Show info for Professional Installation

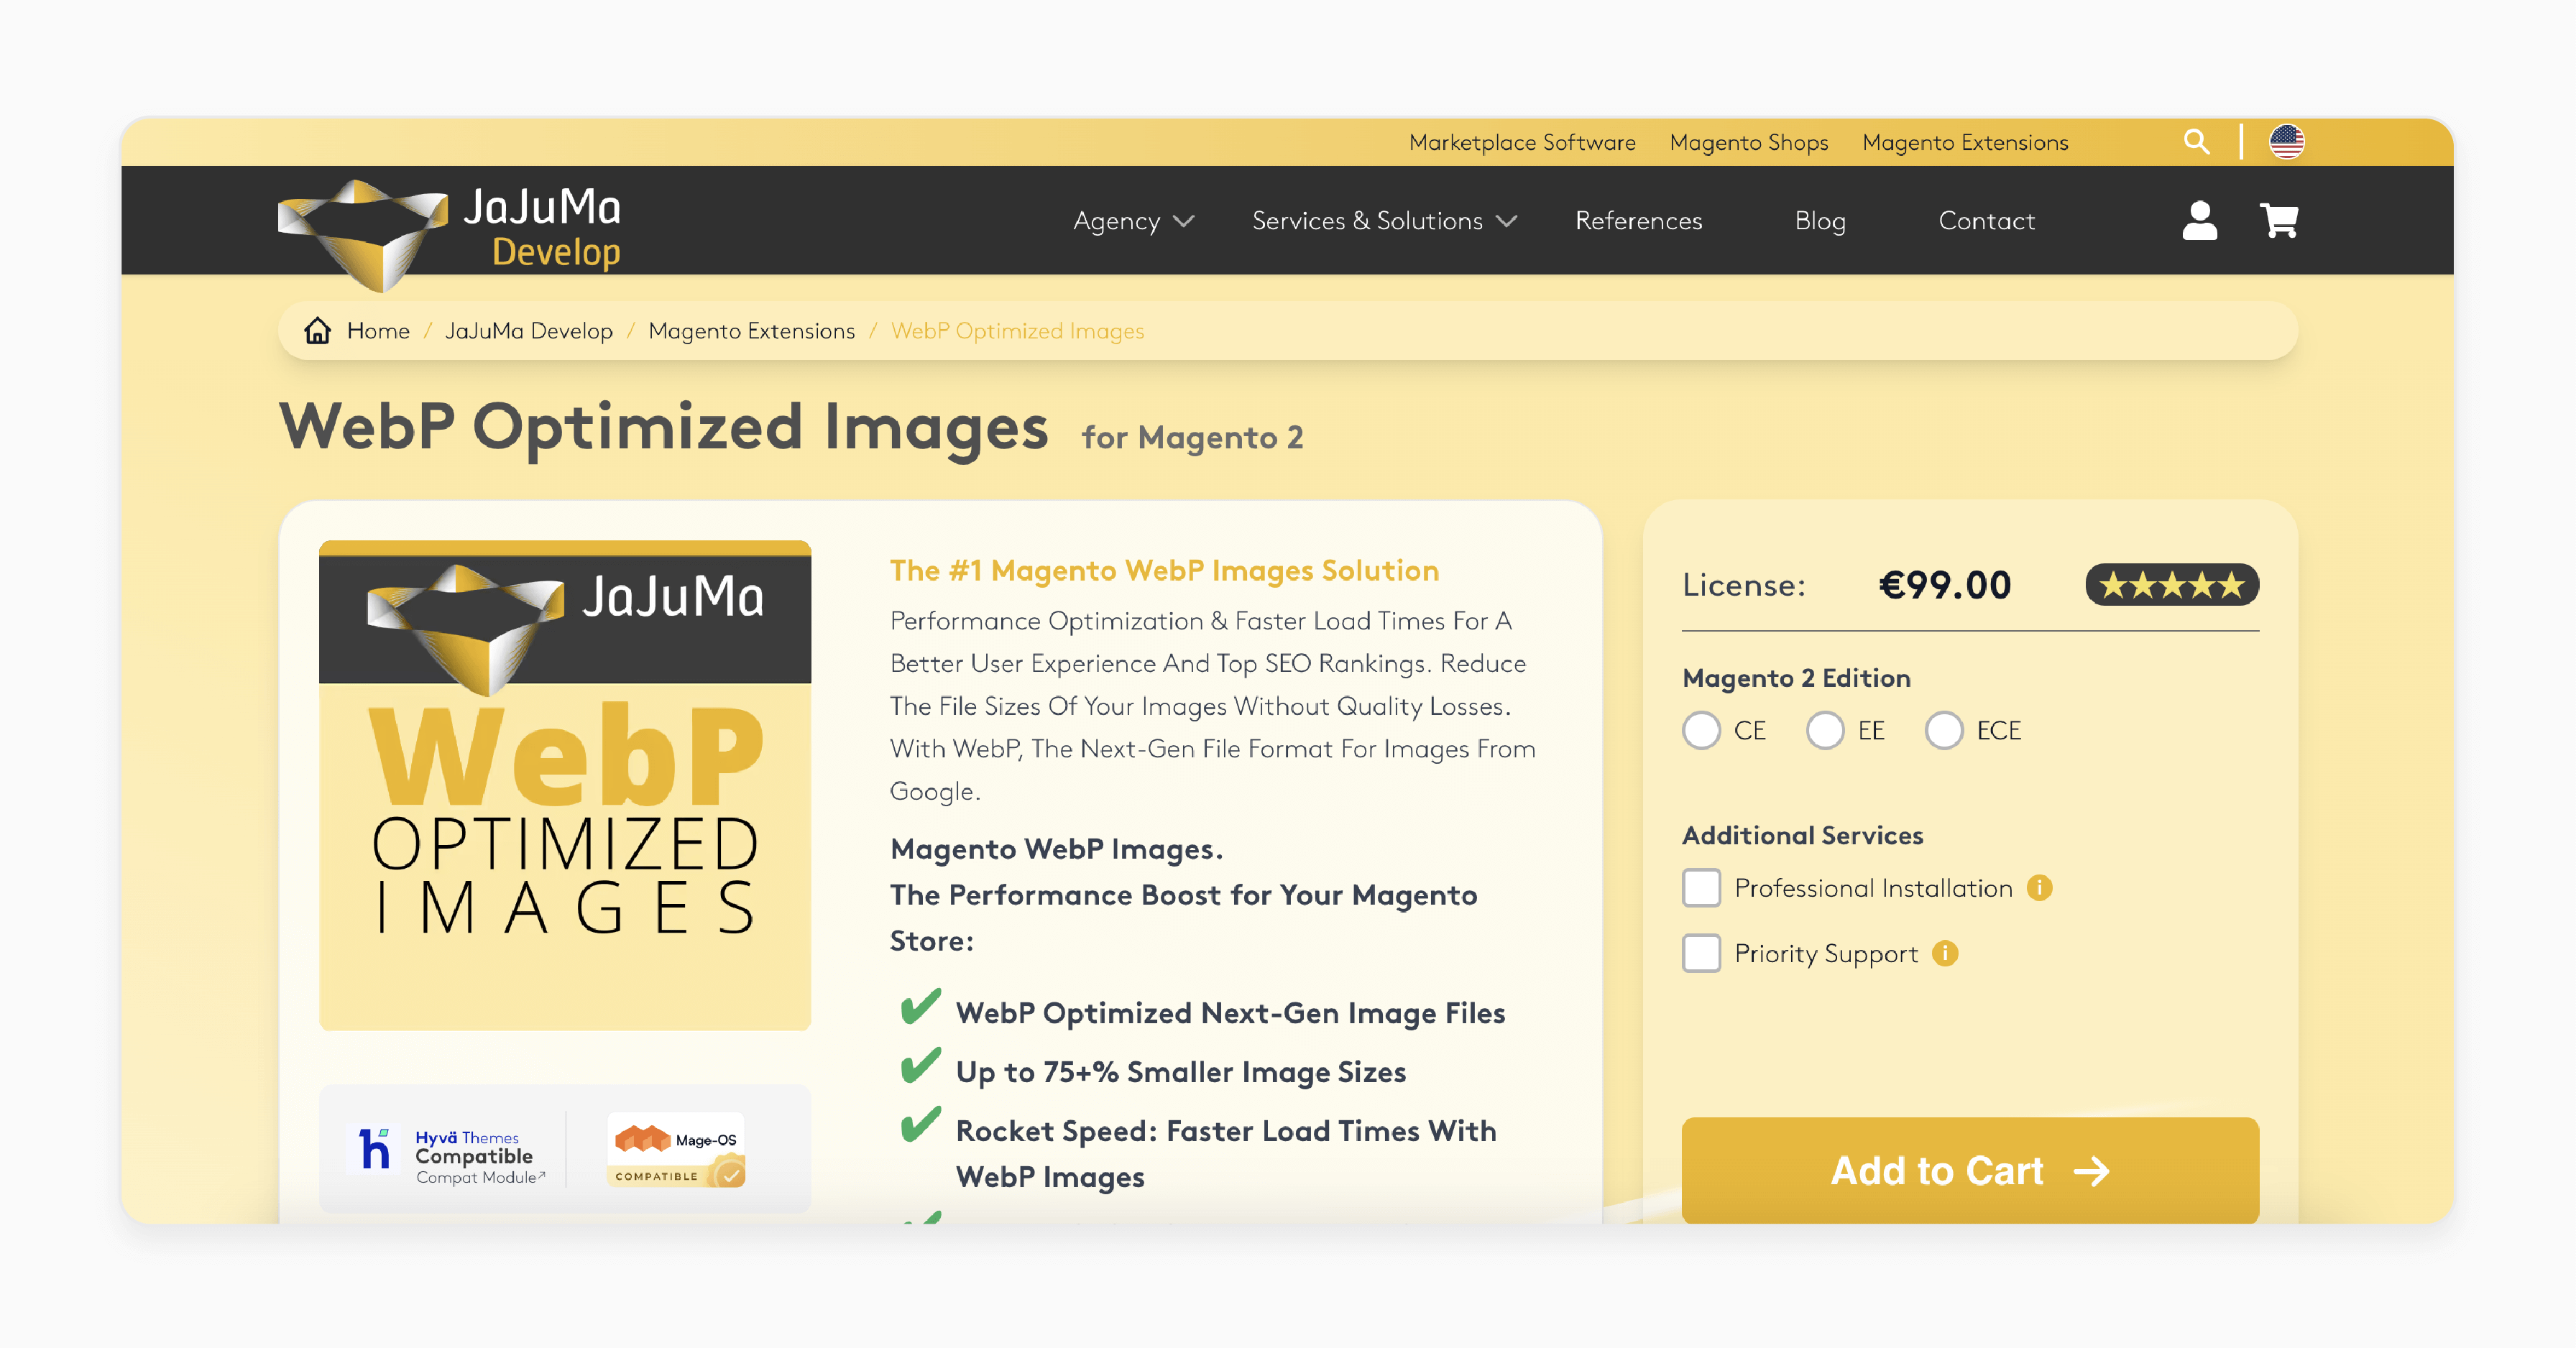pyautogui.click(x=2039, y=888)
